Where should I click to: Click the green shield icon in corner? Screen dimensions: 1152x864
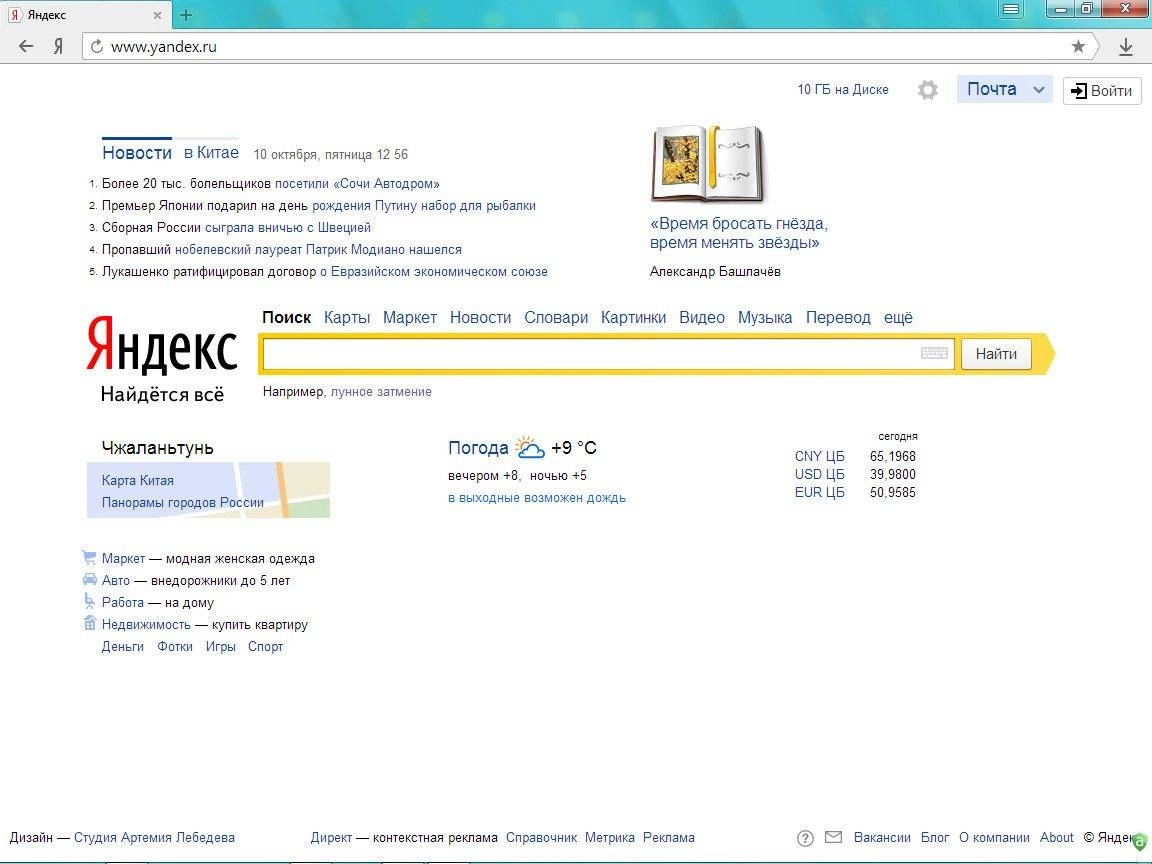pos(1140,842)
